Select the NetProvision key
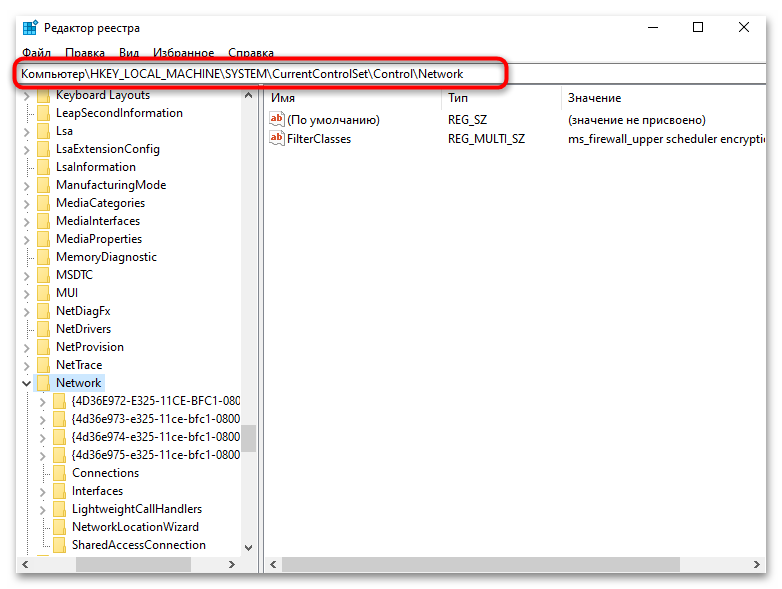Viewport: 782px width, 589px height. pyautogui.click(x=90, y=347)
